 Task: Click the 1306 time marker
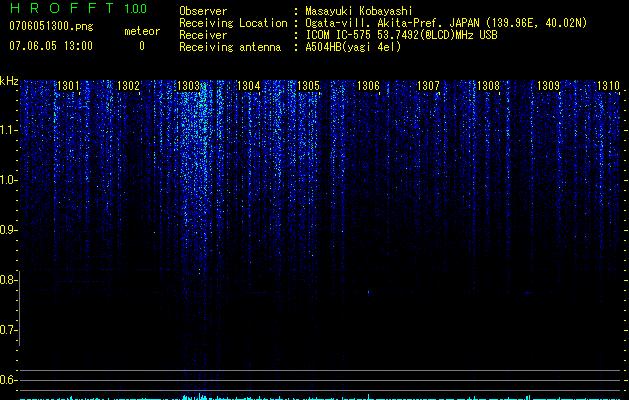(368, 86)
